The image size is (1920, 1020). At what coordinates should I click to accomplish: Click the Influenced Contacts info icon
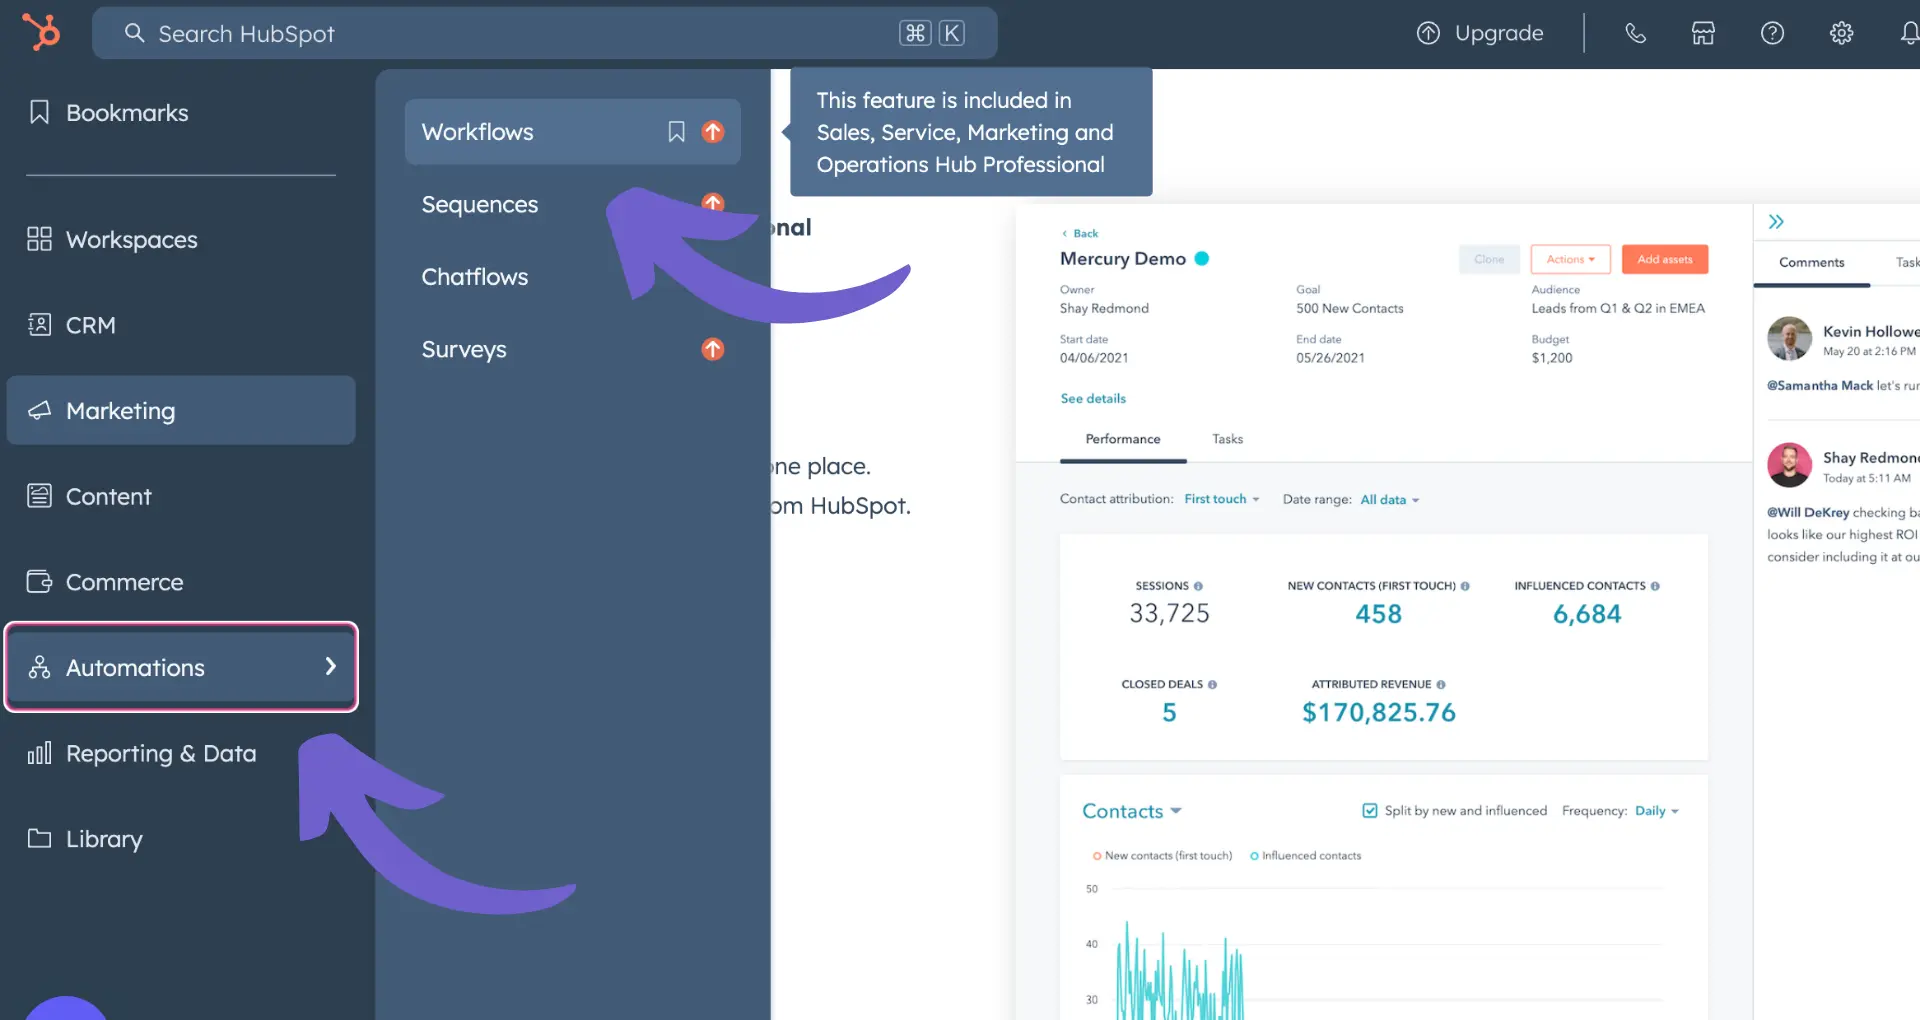click(x=1655, y=586)
